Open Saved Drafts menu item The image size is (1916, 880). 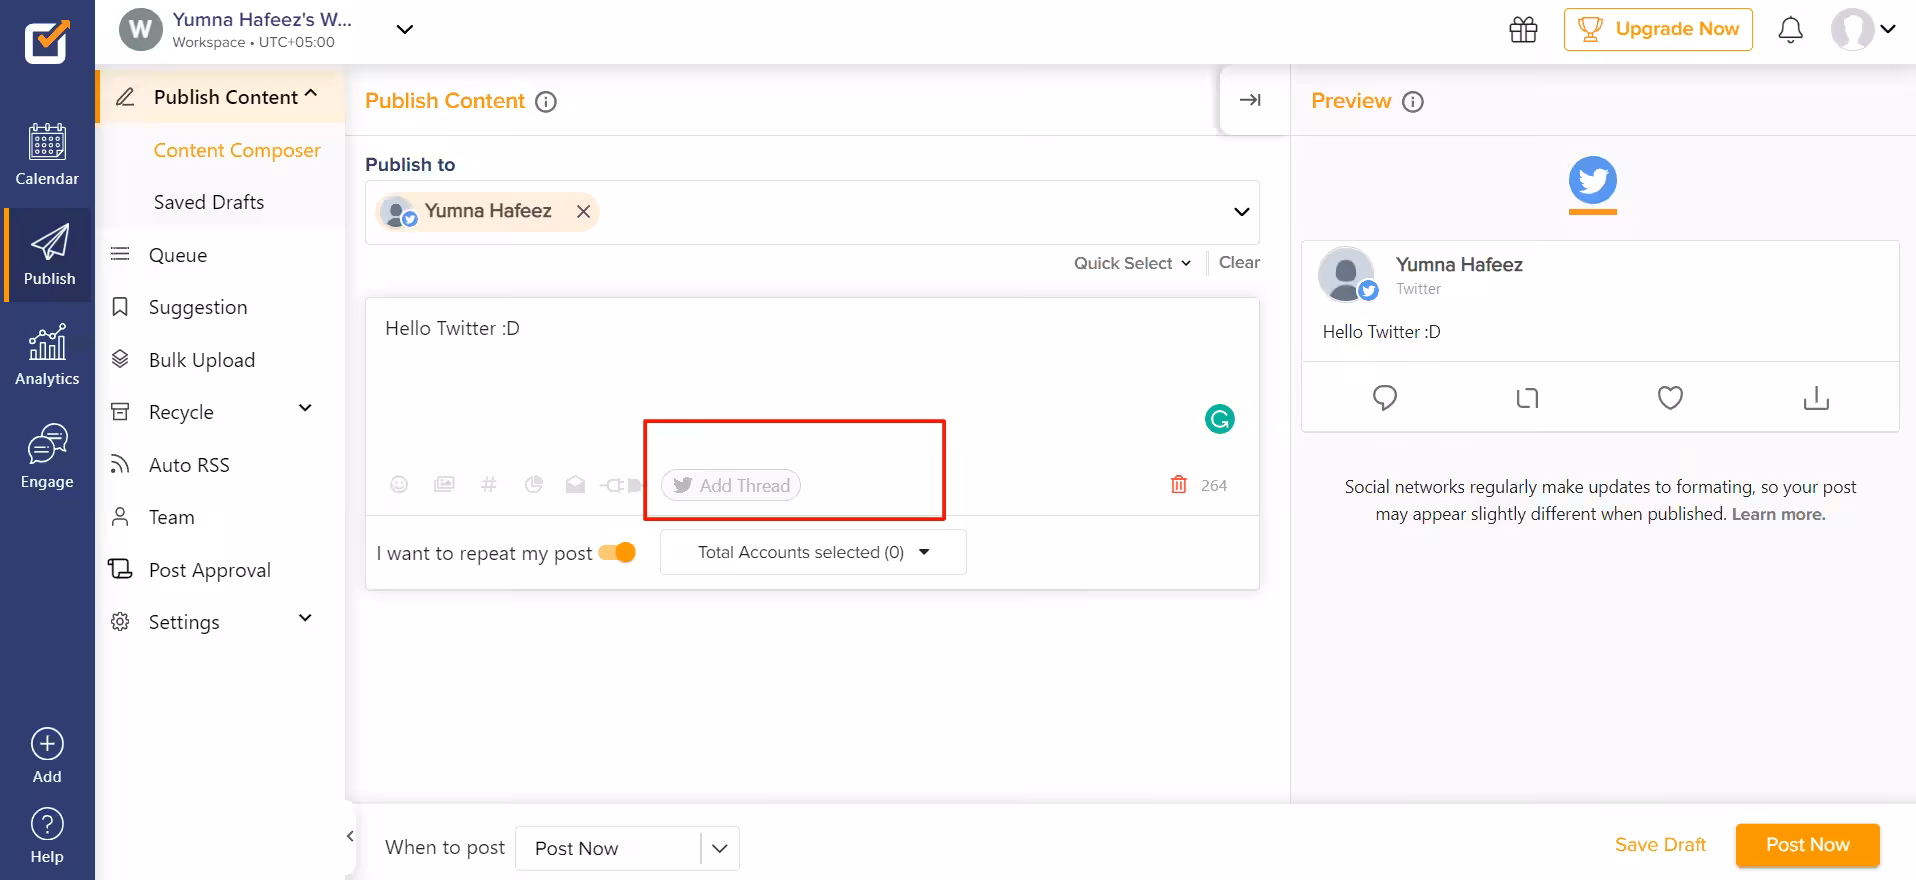[x=209, y=202]
